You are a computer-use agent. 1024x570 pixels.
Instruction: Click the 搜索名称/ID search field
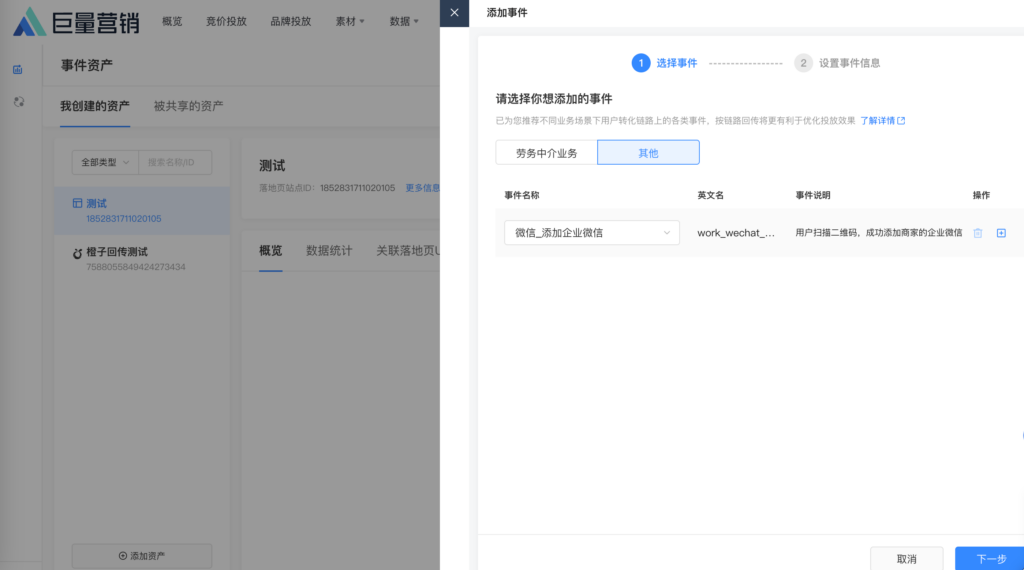tap(176, 162)
